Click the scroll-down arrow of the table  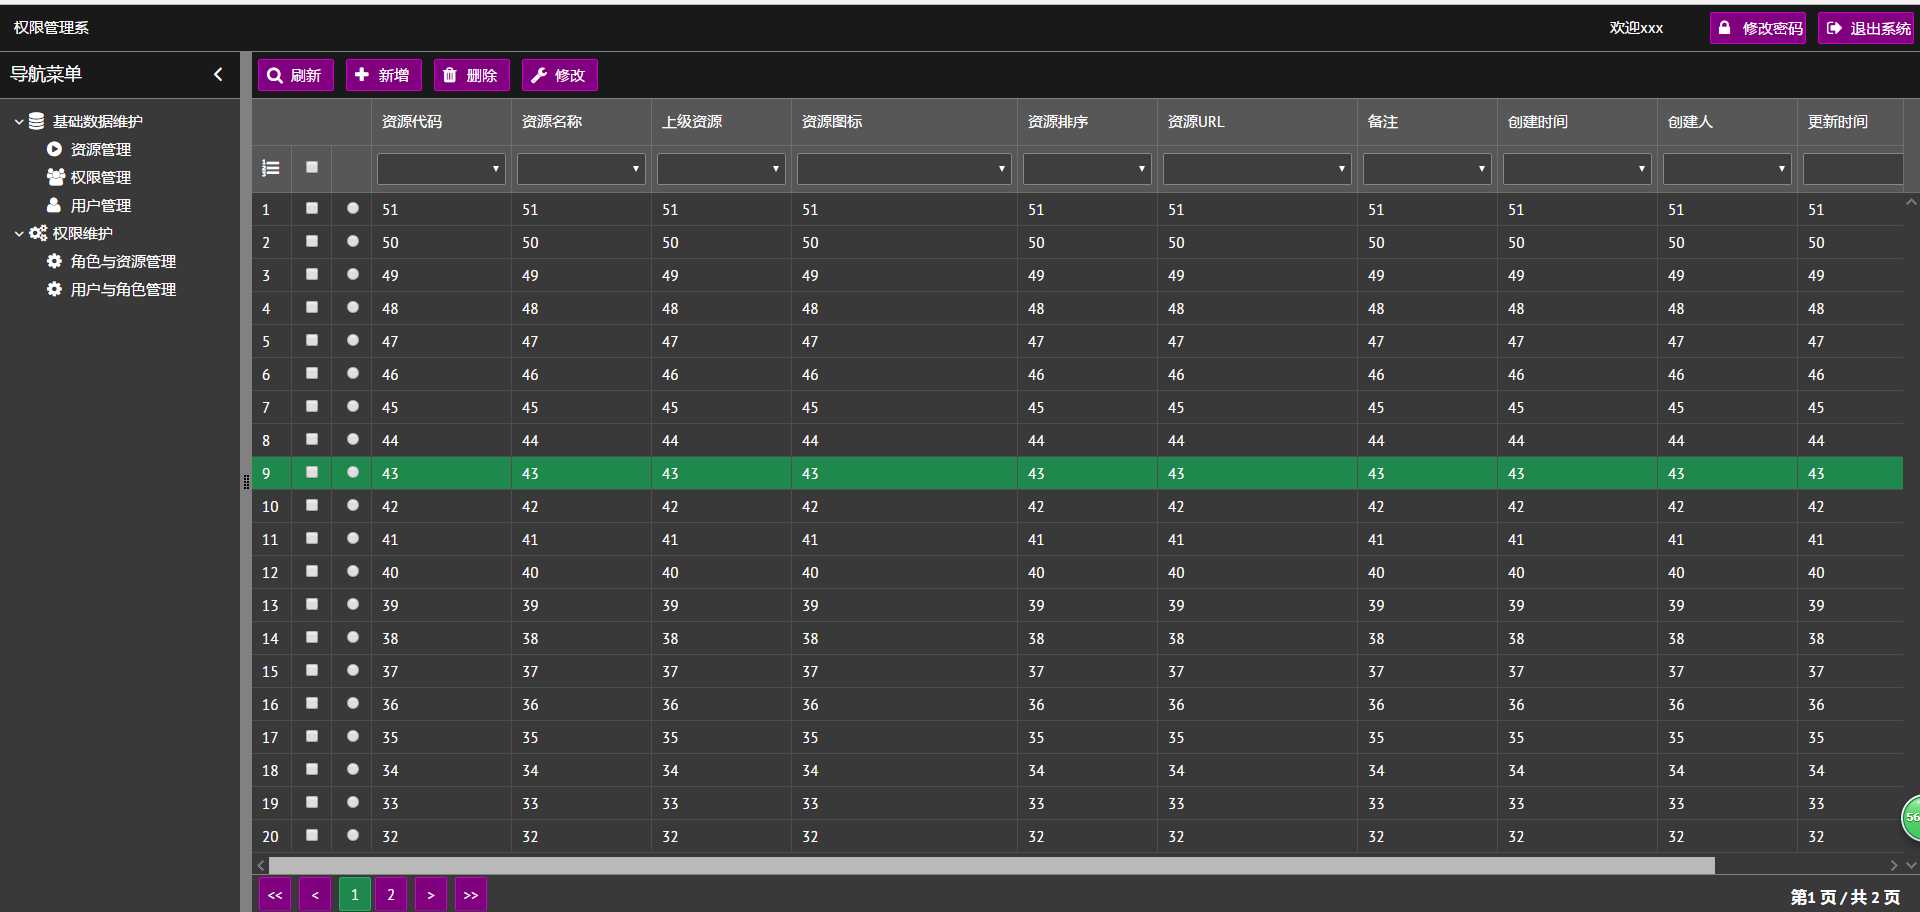pos(1911,865)
